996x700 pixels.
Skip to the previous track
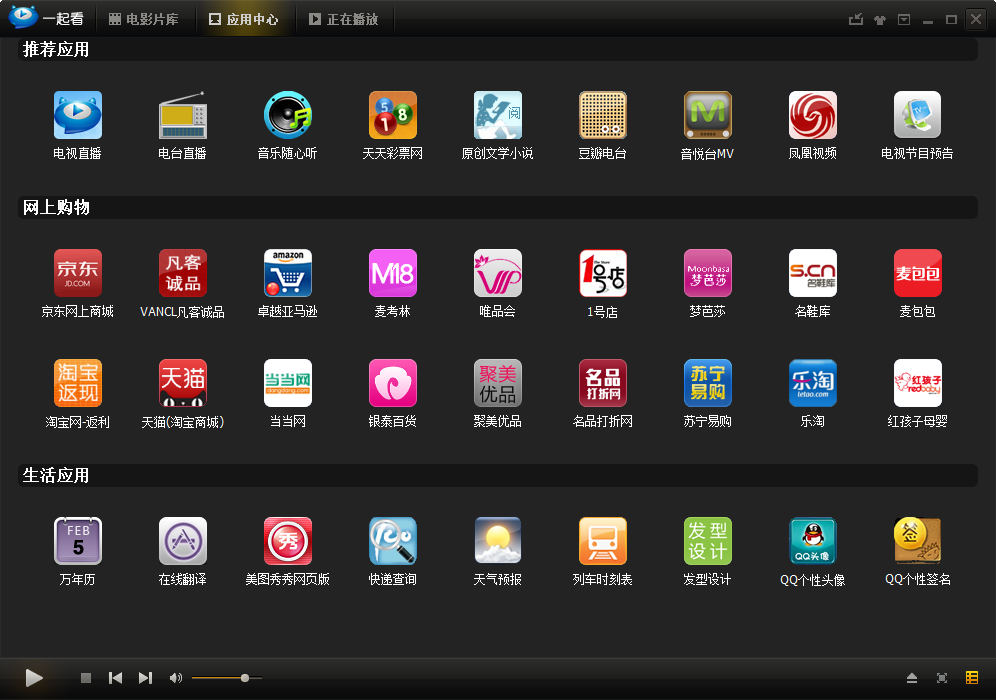[116, 678]
